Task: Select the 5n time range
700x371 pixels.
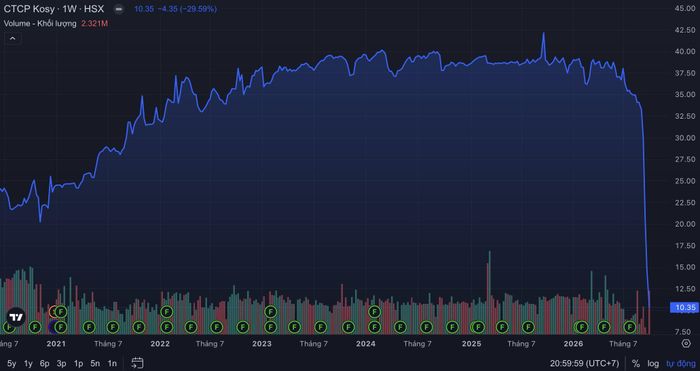Action: pyautogui.click(x=95, y=363)
